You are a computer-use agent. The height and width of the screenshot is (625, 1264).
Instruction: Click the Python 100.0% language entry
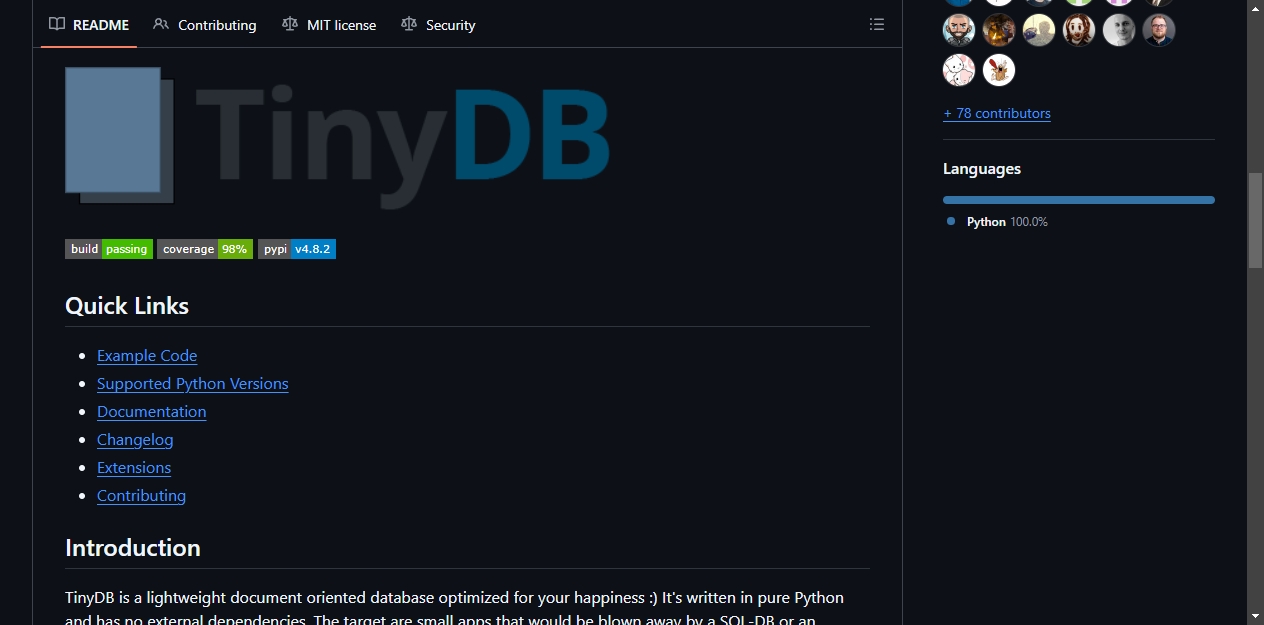coord(997,222)
